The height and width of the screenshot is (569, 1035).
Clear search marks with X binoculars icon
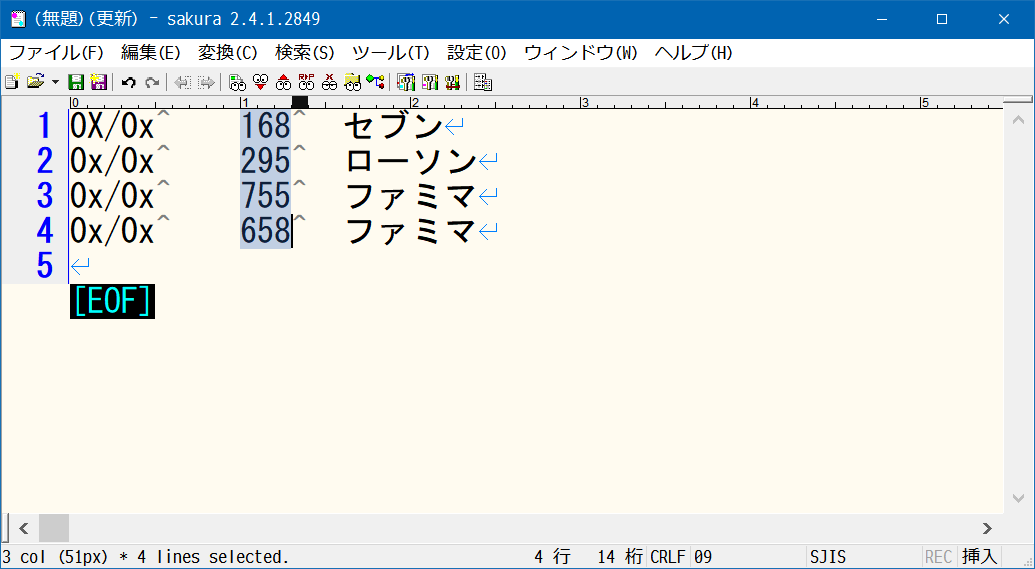(329, 82)
